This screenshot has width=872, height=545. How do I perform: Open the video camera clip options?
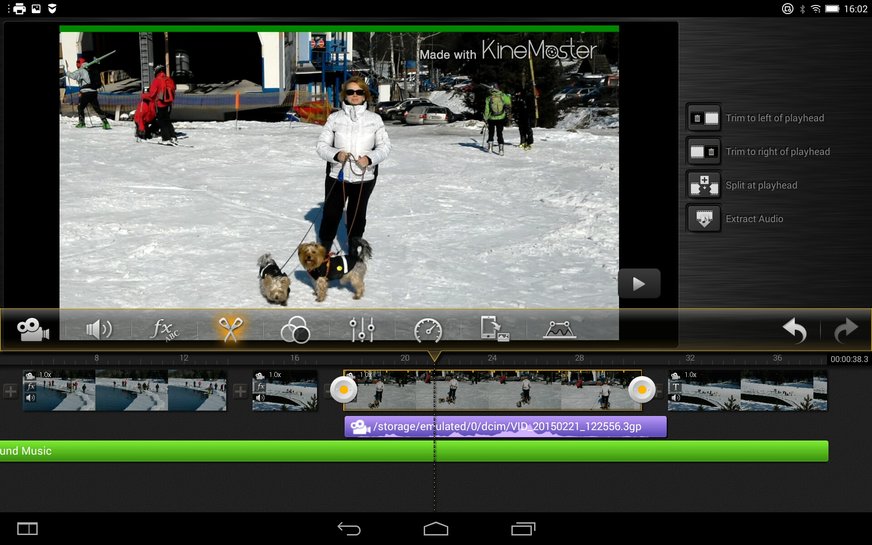click(x=33, y=329)
